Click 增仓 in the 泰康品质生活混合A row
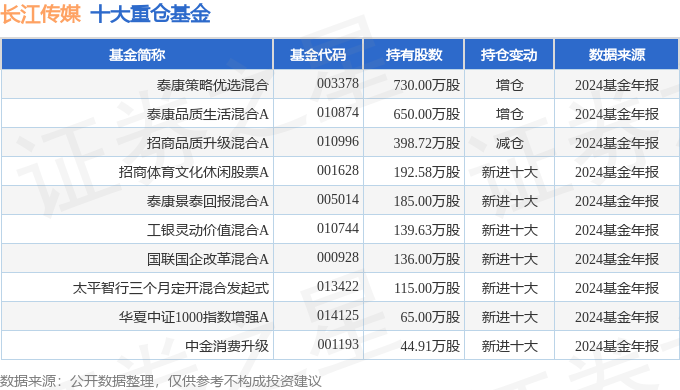The image size is (680, 390). click(x=510, y=114)
